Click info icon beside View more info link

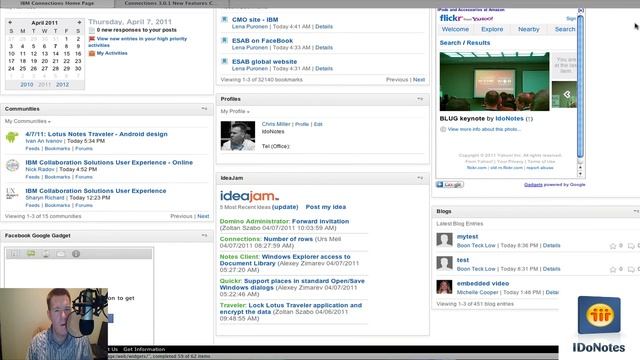coord(443,129)
